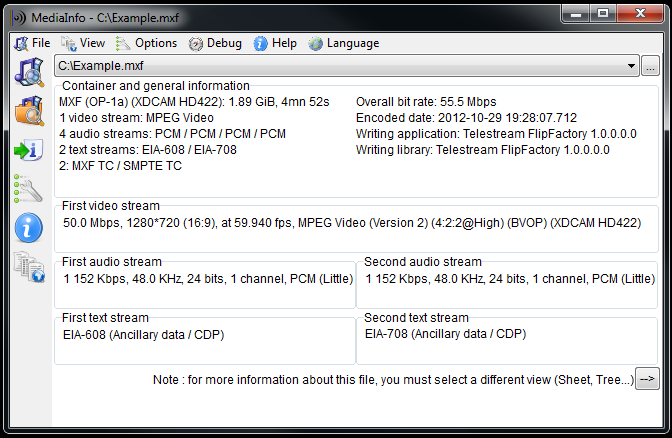Expand the C:\Example.mxf file dropdown
The height and width of the screenshot is (438, 672).
click(x=631, y=66)
